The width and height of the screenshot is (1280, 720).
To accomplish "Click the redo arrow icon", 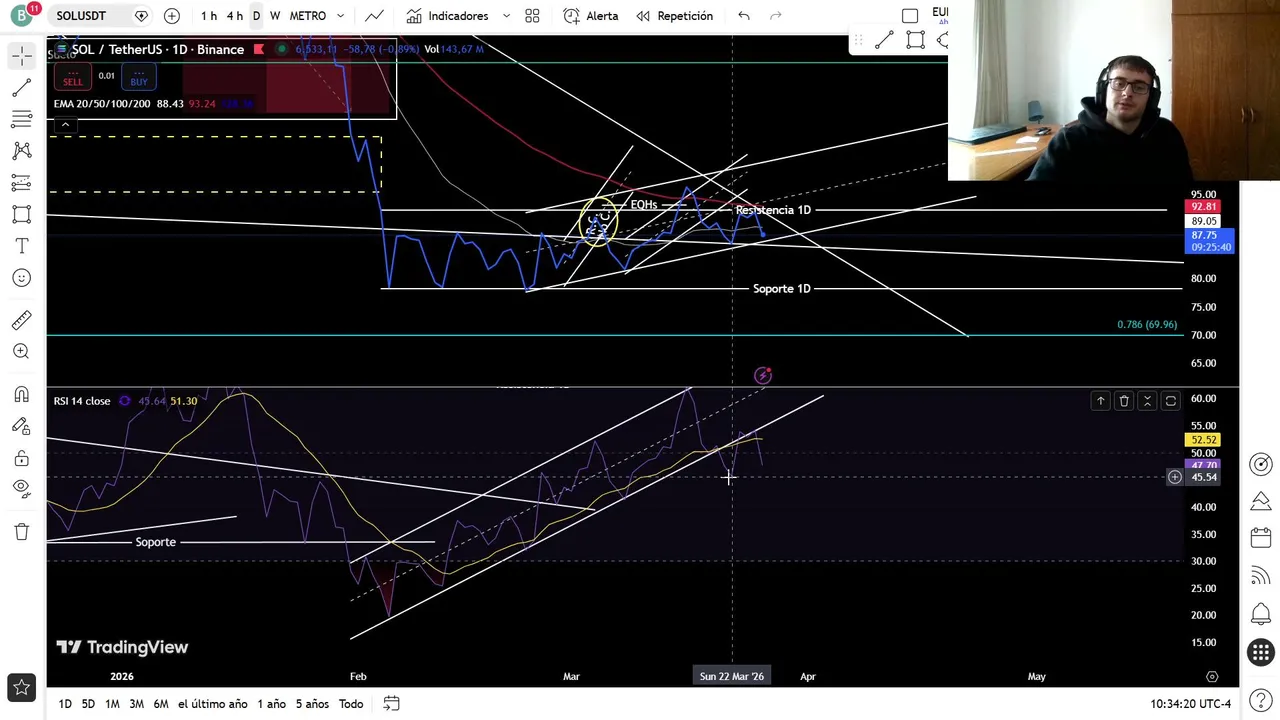I will 776,16.
